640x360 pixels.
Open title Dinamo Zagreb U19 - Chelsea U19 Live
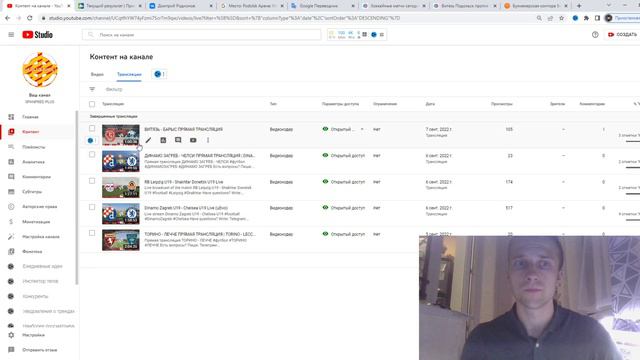click(186, 208)
